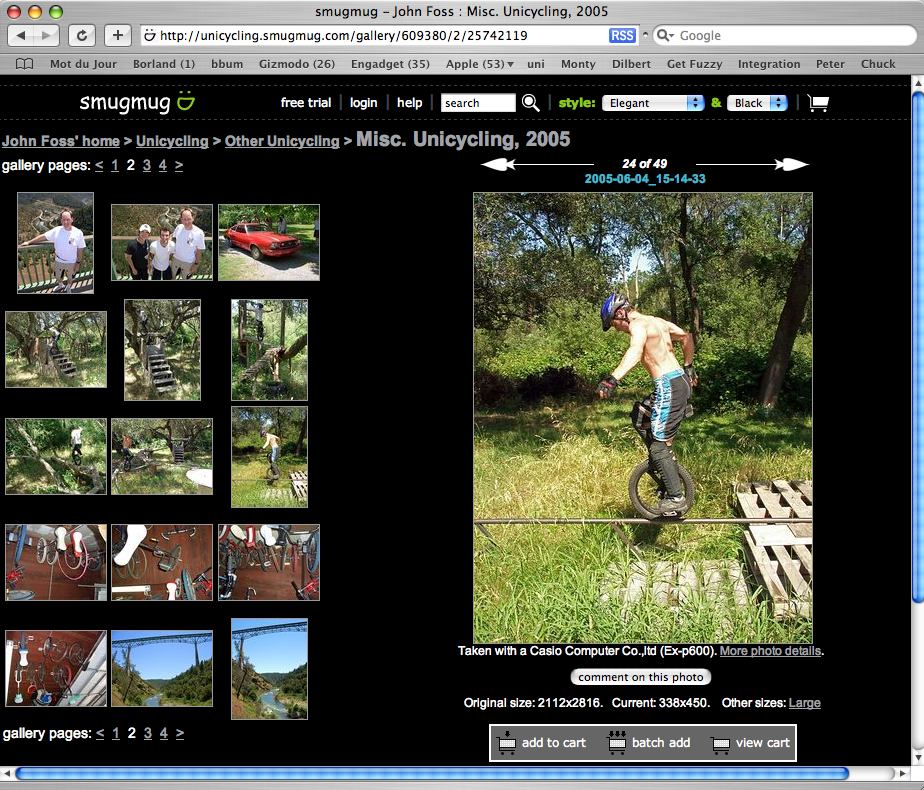Image resolution: width=924 pixels, height=790 pixels.
Task: Open Unicycling breadcrumb link
Action: [x=172, y=141]
